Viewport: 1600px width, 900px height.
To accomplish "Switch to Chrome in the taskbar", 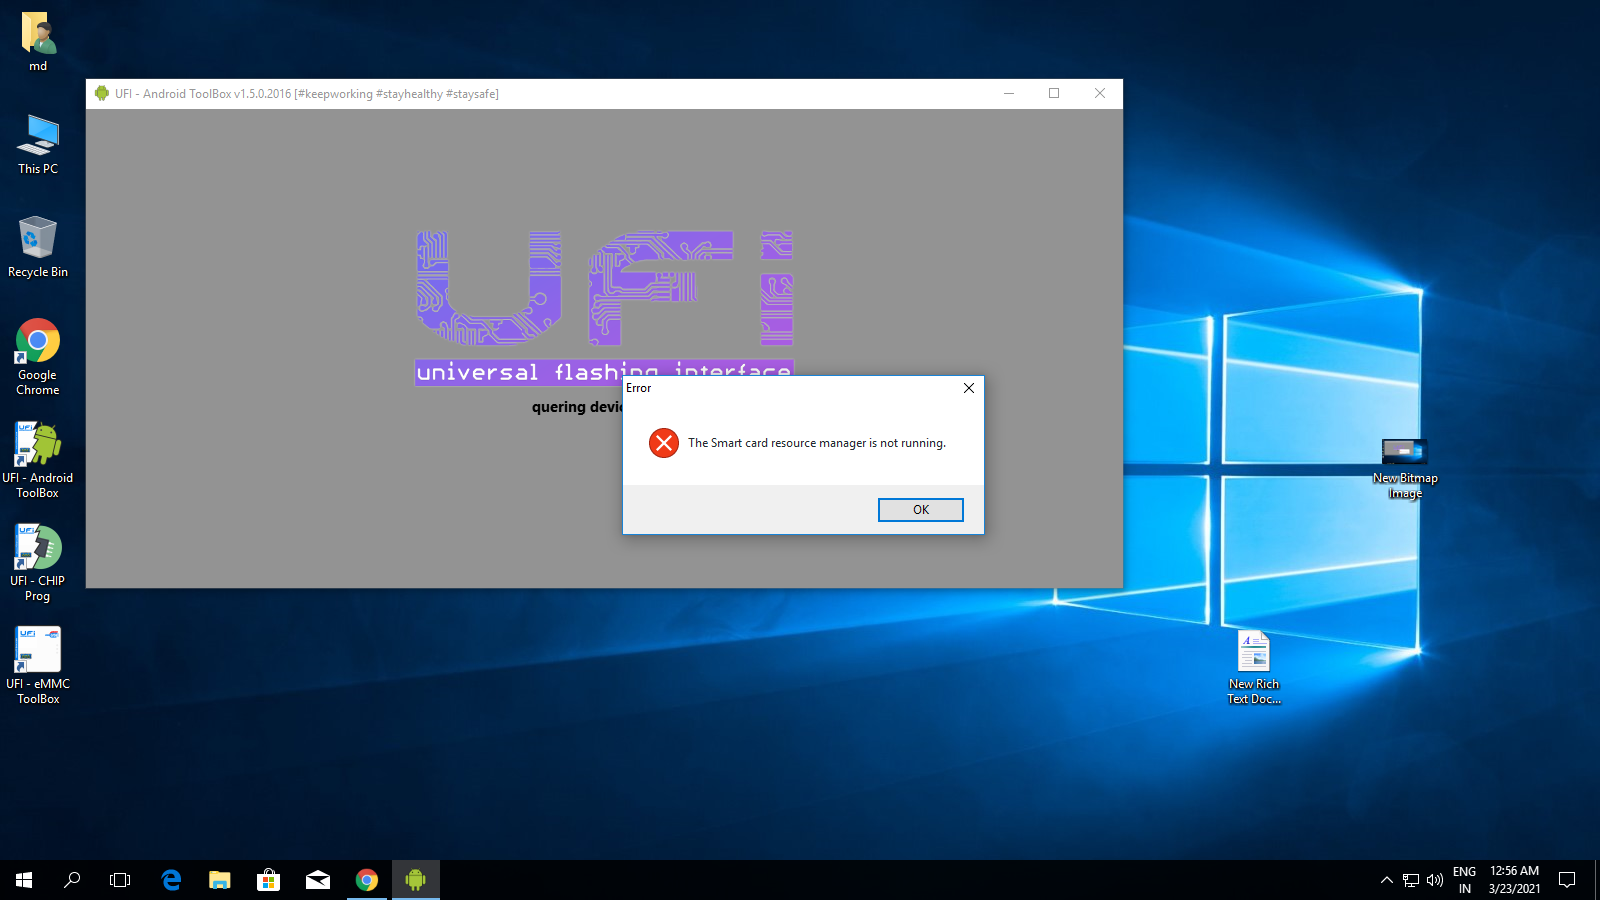I will click(367, 880).
